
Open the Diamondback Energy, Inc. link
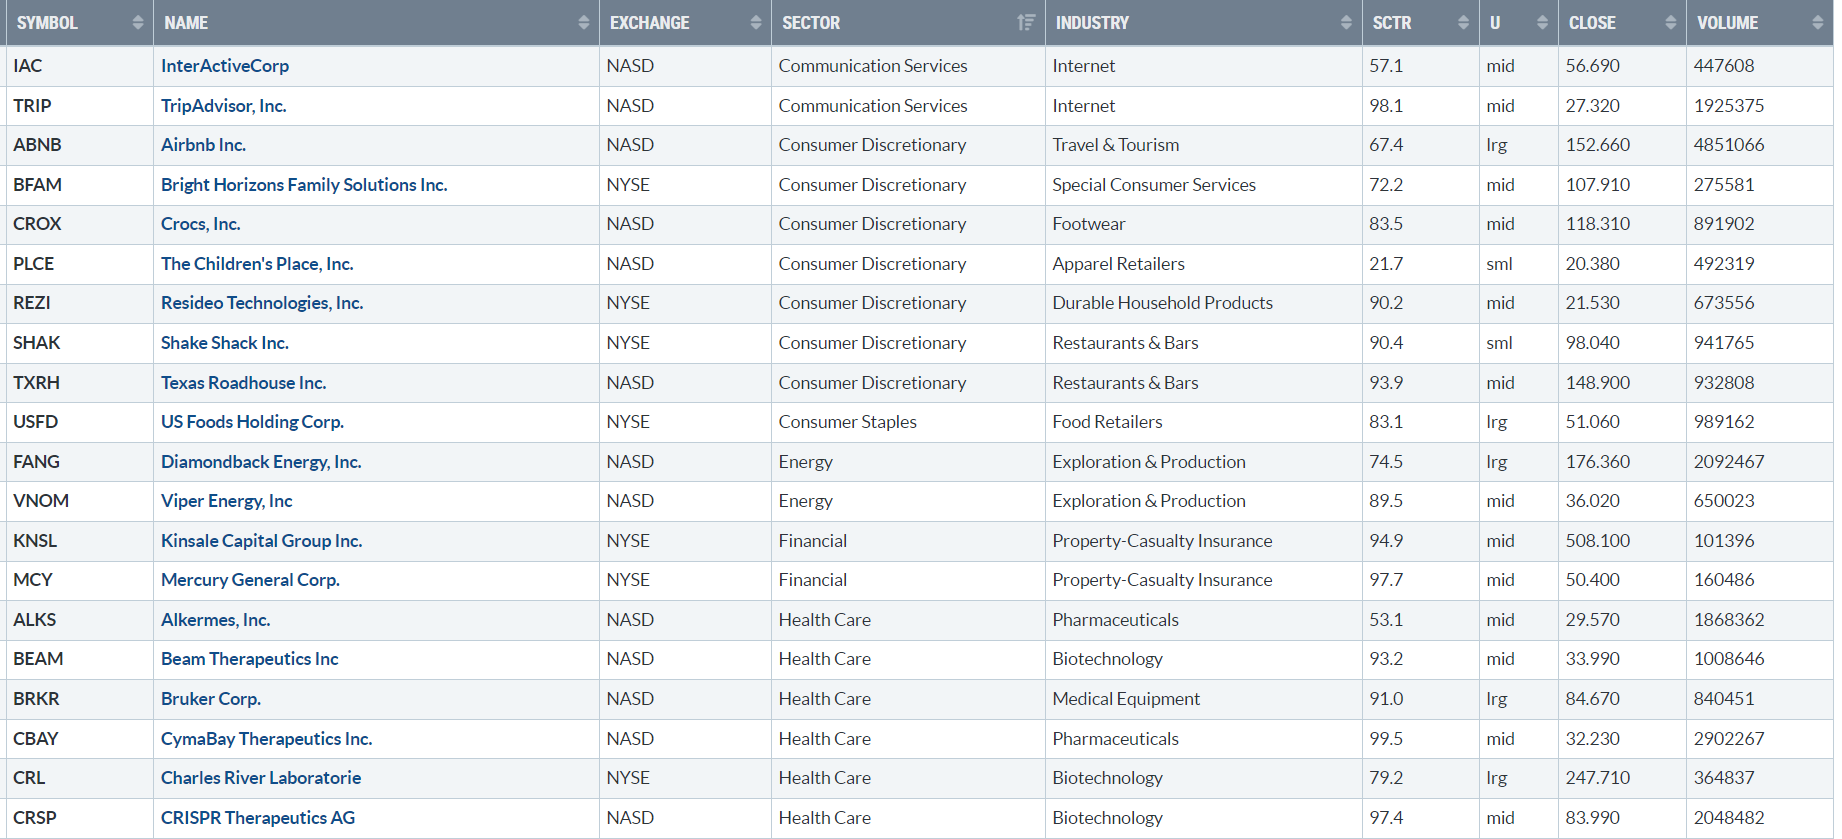261,462
